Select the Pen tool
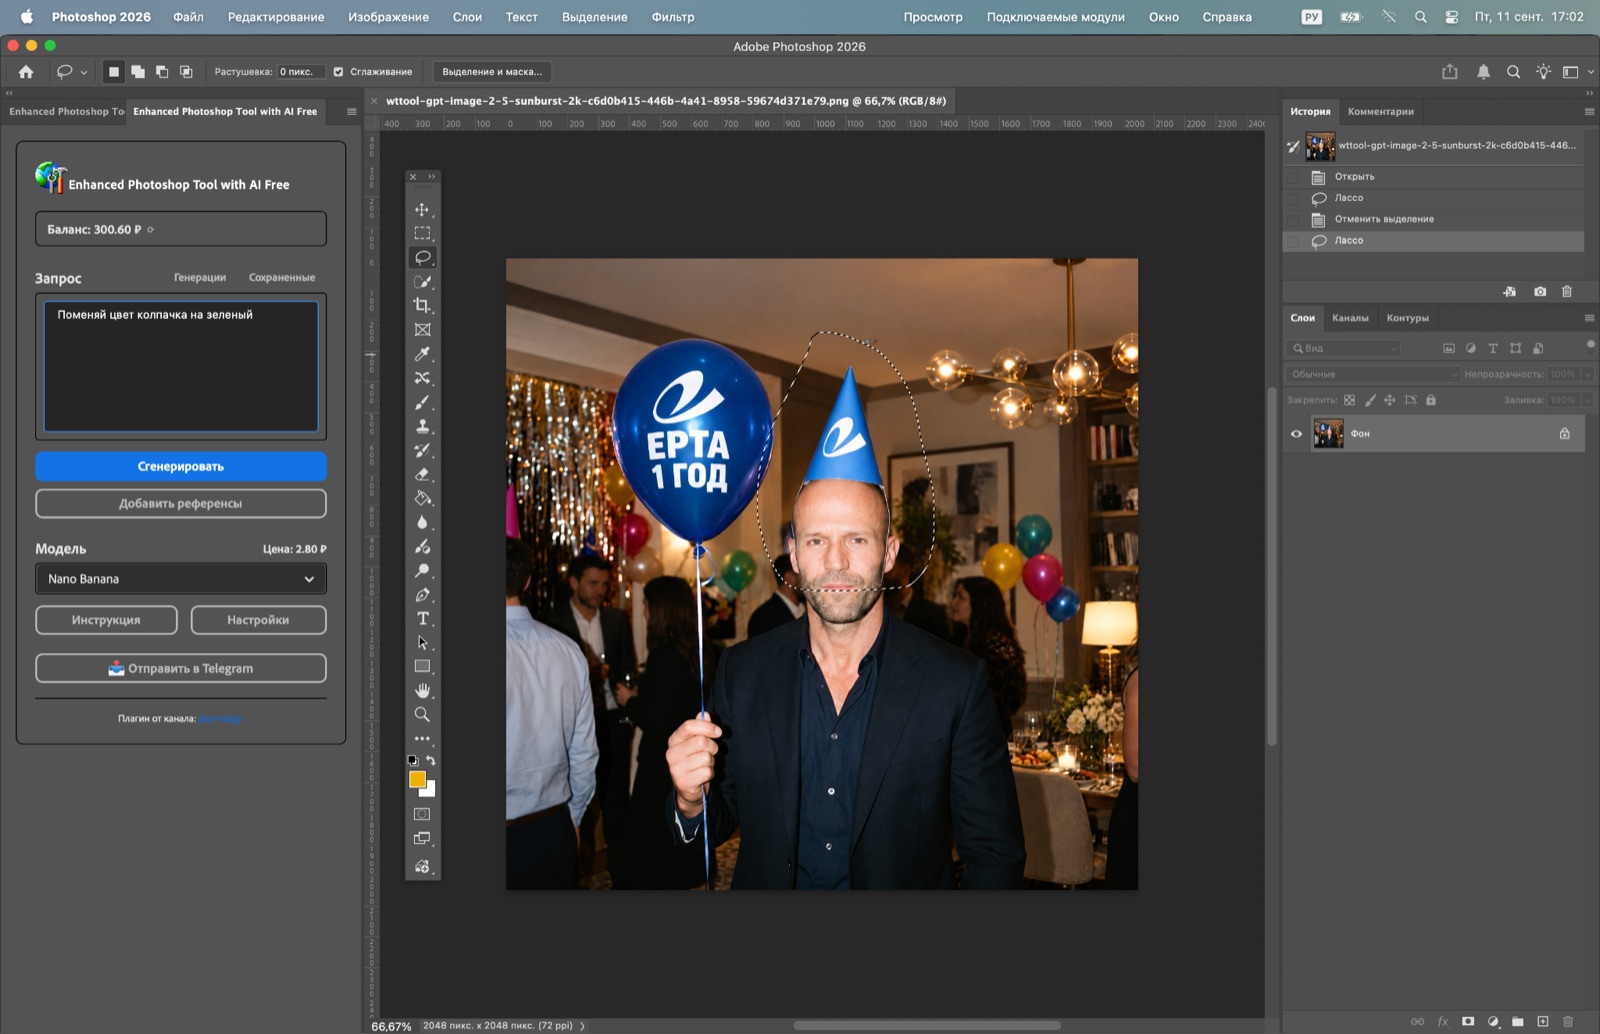1600x1034 pixels. pos(422,594)
